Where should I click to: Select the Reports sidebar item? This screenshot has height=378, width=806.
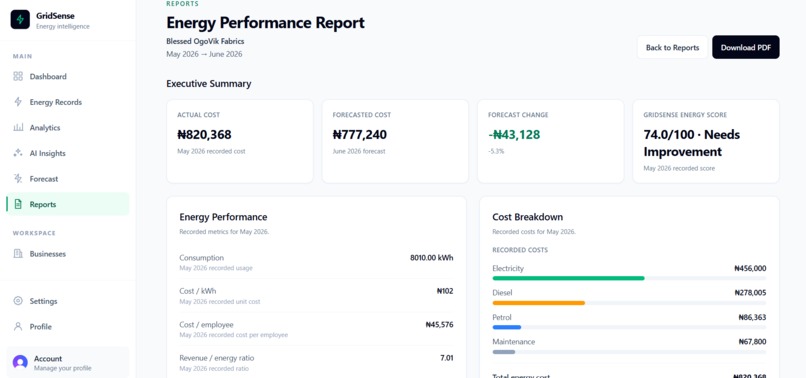68,204
